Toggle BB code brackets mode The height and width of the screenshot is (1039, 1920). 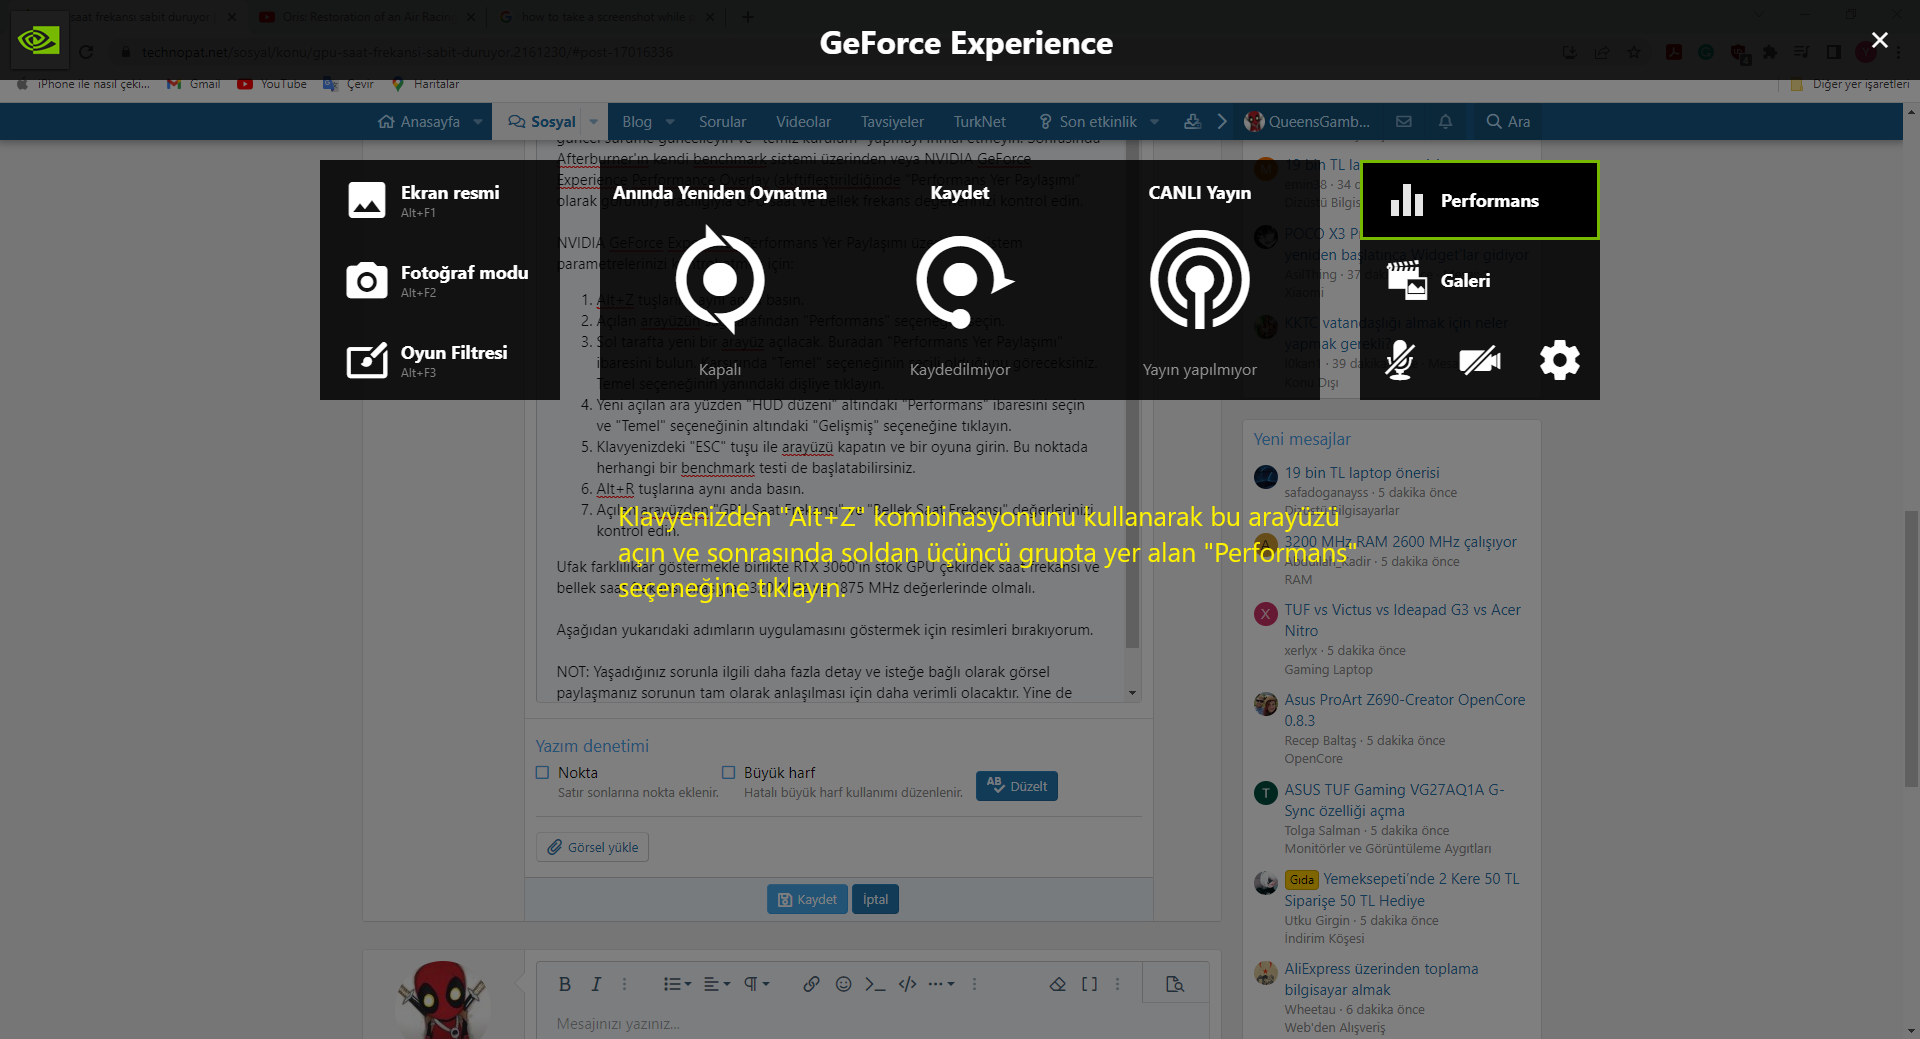1089,984
